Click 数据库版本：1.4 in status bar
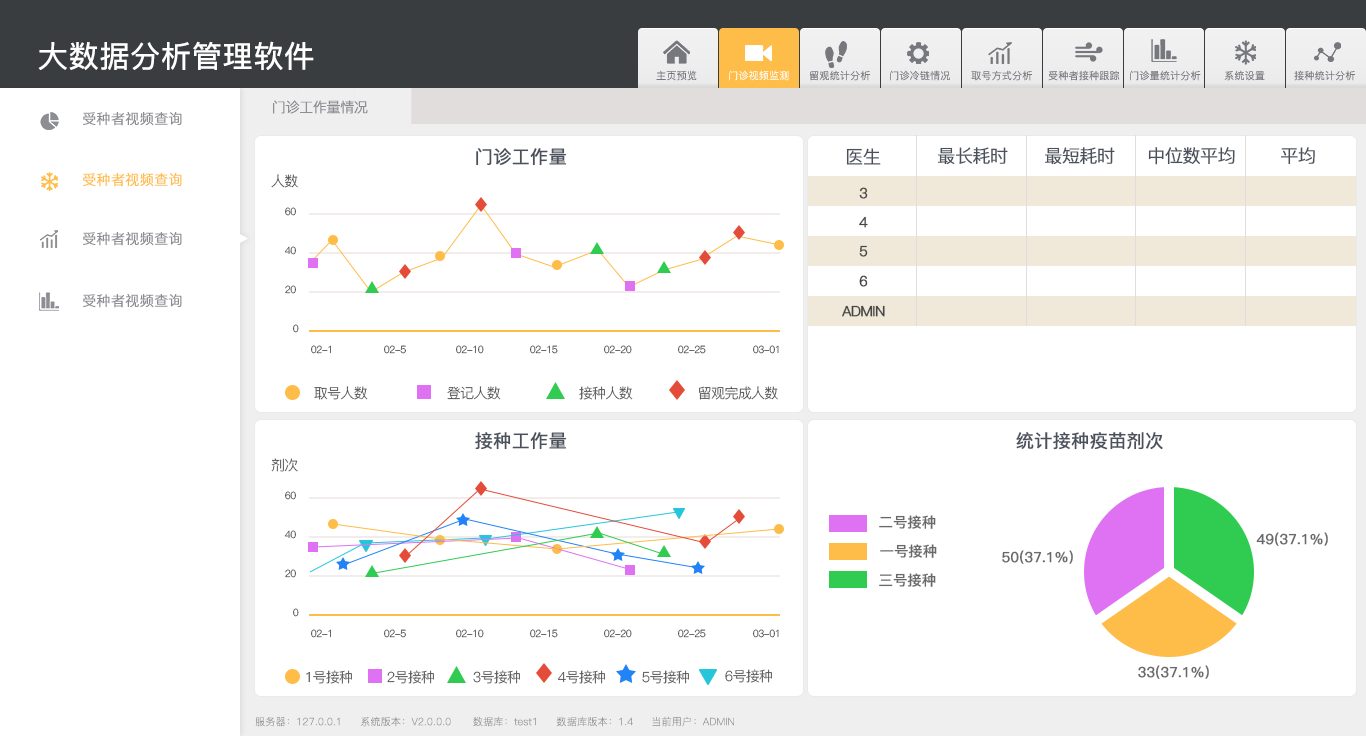1366x736 pixels. pos(595,722)
